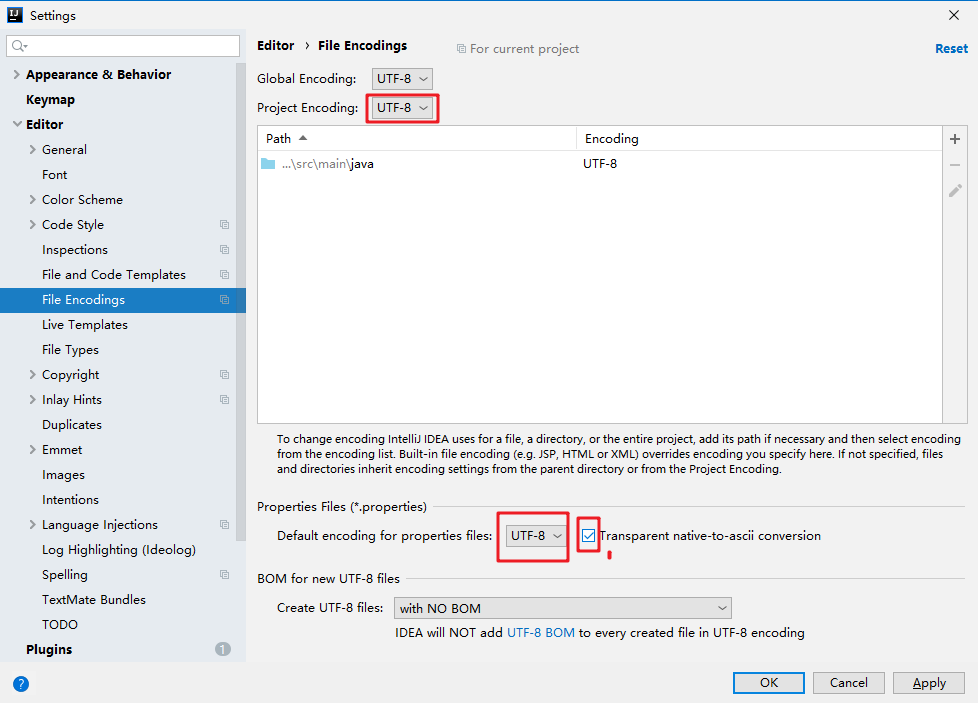Close the Settings dialog
Viewport: 978px width, 703px height.
pyautogui.click(x=954, y=15)
